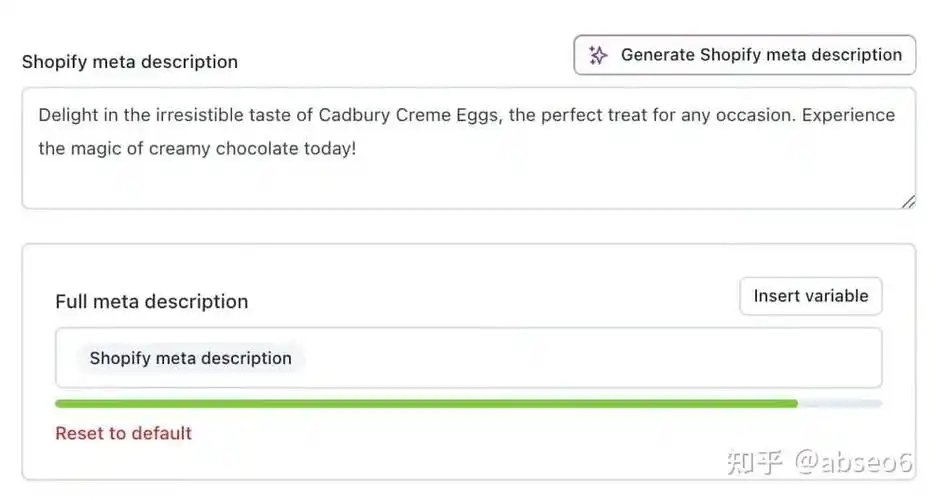Click the "@abseo6" watermark text
This screenshot has width=936, height=500.
(x=853, y=462)
